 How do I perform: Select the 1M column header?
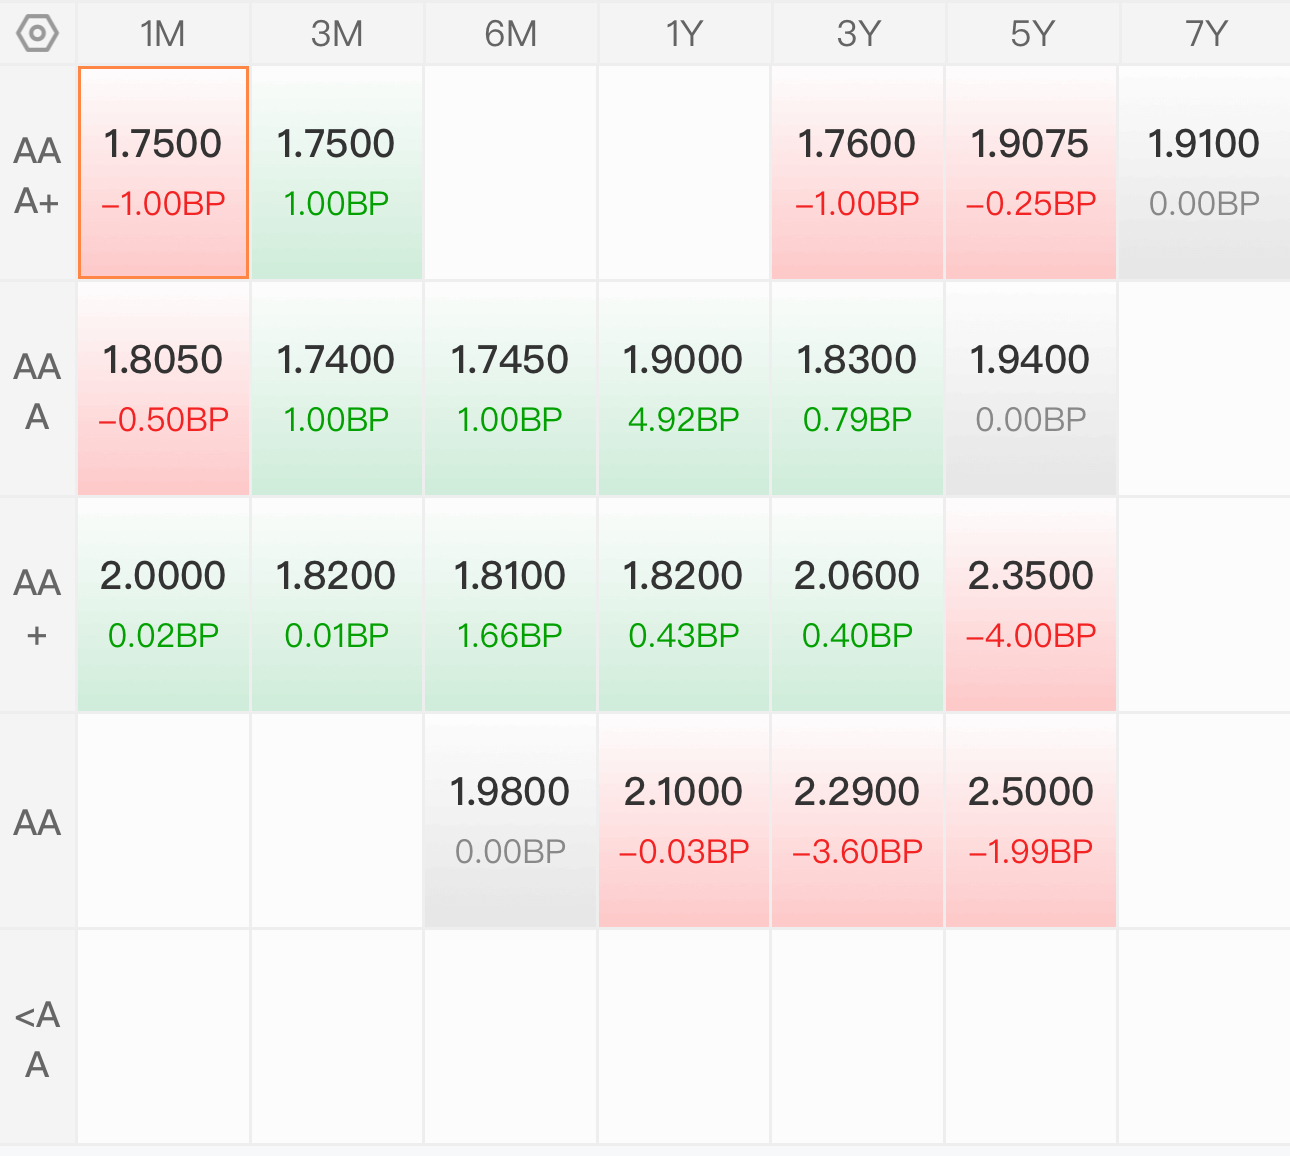(163, 33)
